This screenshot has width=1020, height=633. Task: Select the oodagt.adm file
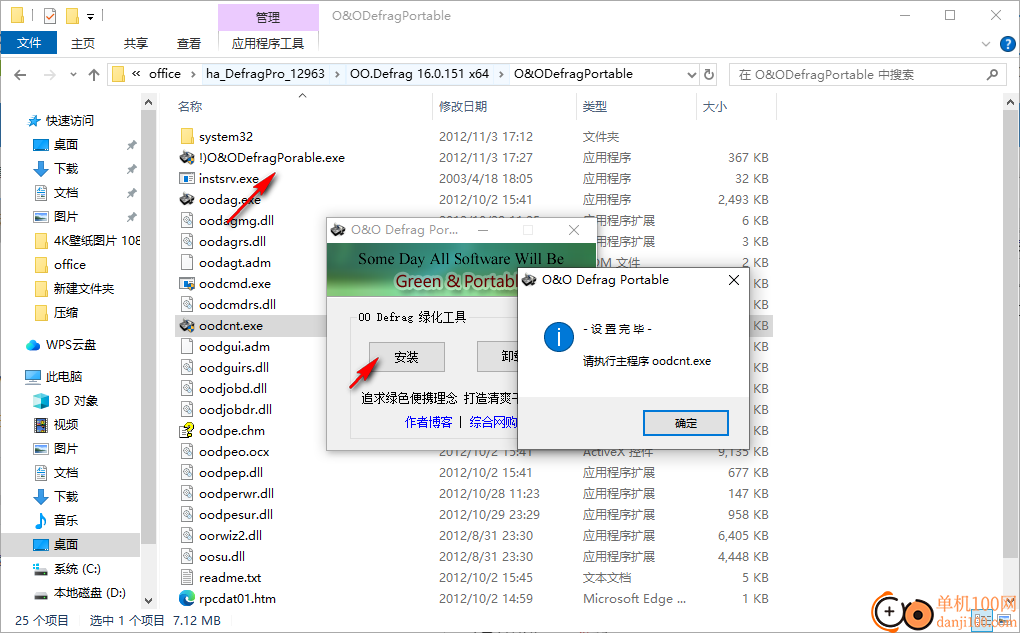pos(235,262)
